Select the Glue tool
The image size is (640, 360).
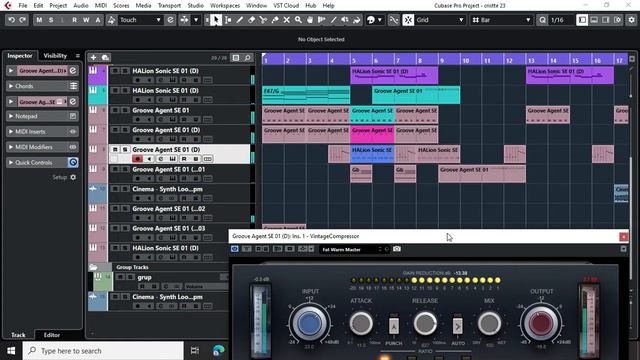(x=275, y=20)
